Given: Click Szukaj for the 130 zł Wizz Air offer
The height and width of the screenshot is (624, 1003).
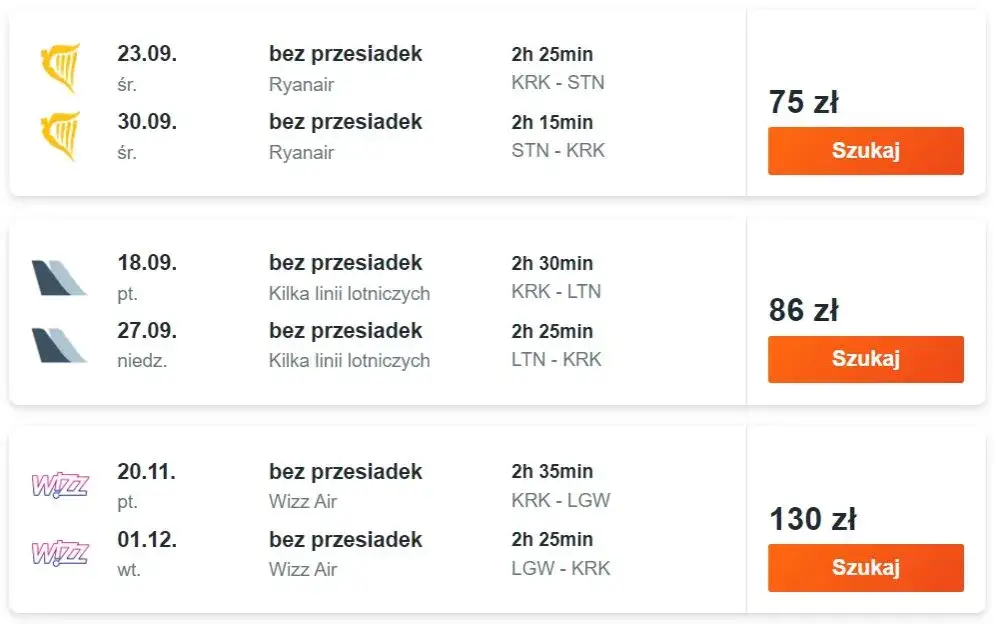Looking at the screenshot, I should coord(865,568).
